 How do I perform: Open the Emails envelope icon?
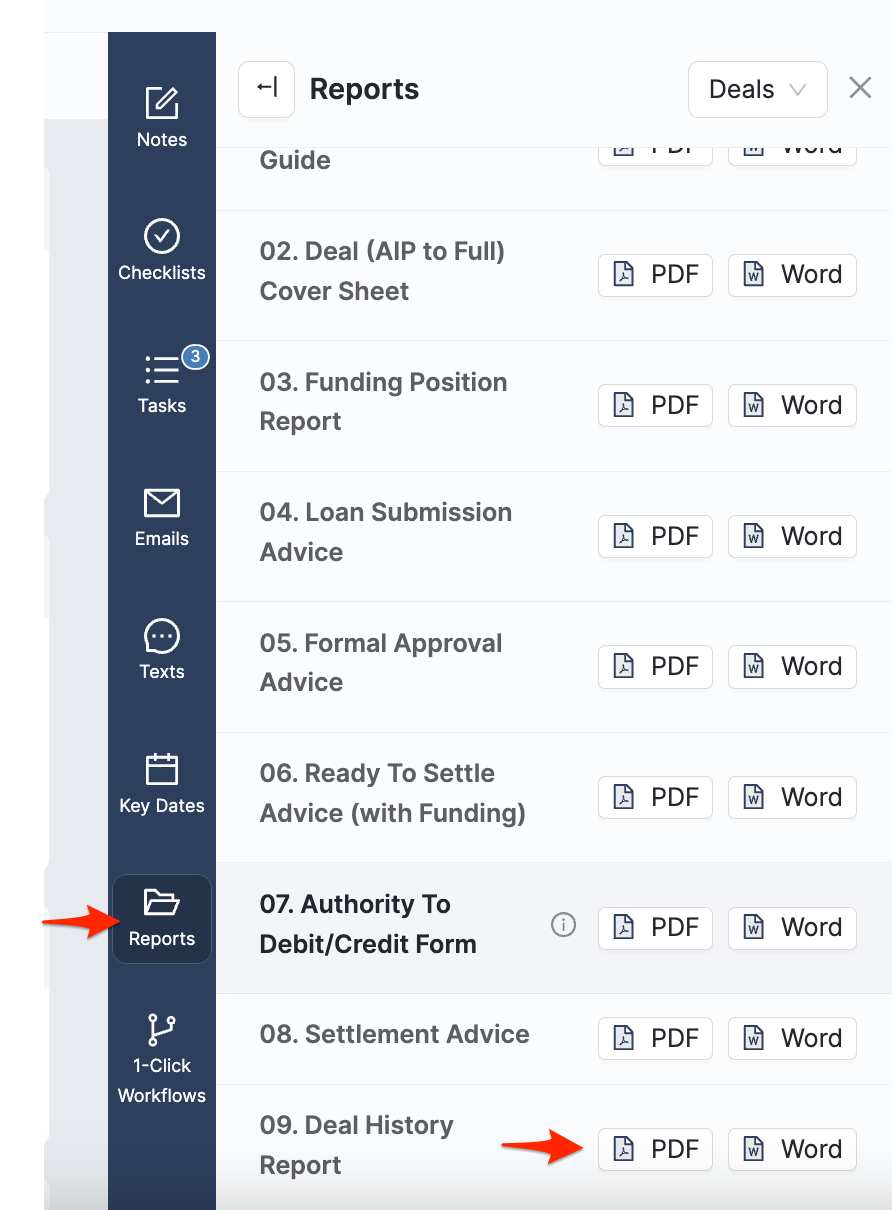coord(162,503)
